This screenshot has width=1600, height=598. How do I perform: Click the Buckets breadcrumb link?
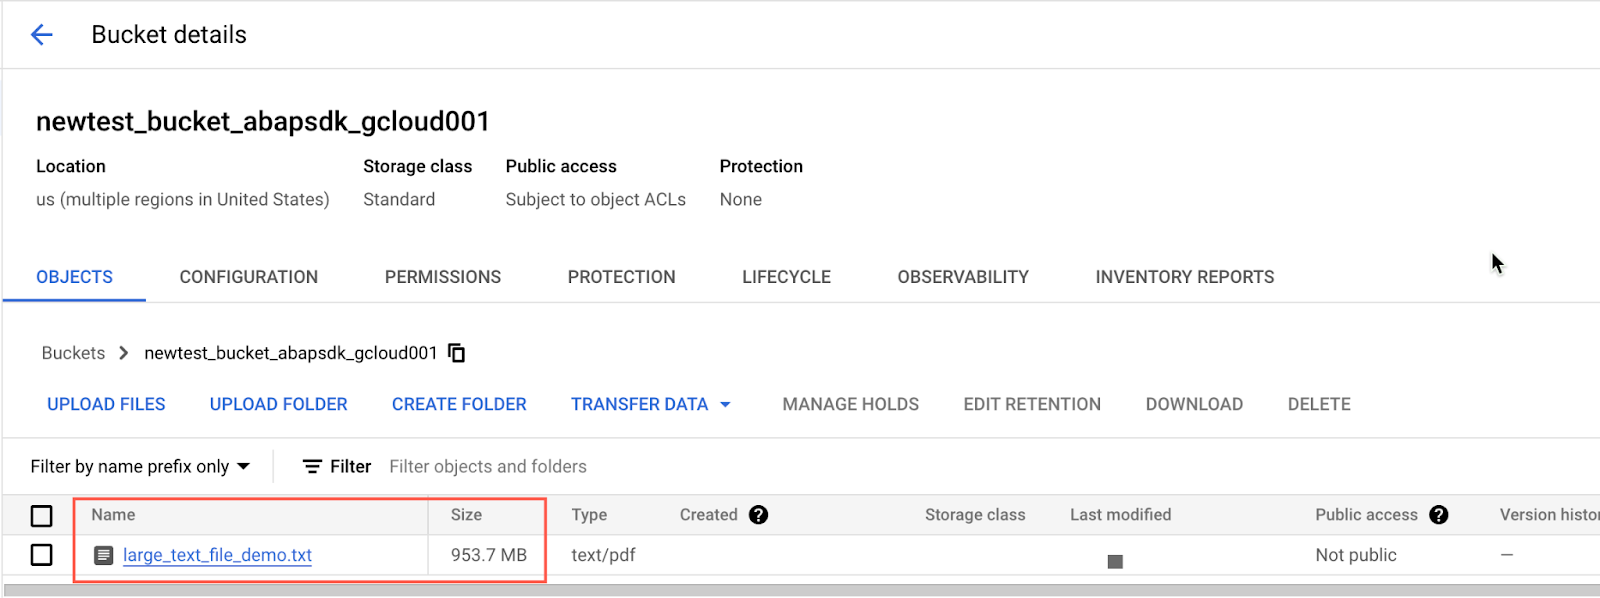(x=73, y=353)
